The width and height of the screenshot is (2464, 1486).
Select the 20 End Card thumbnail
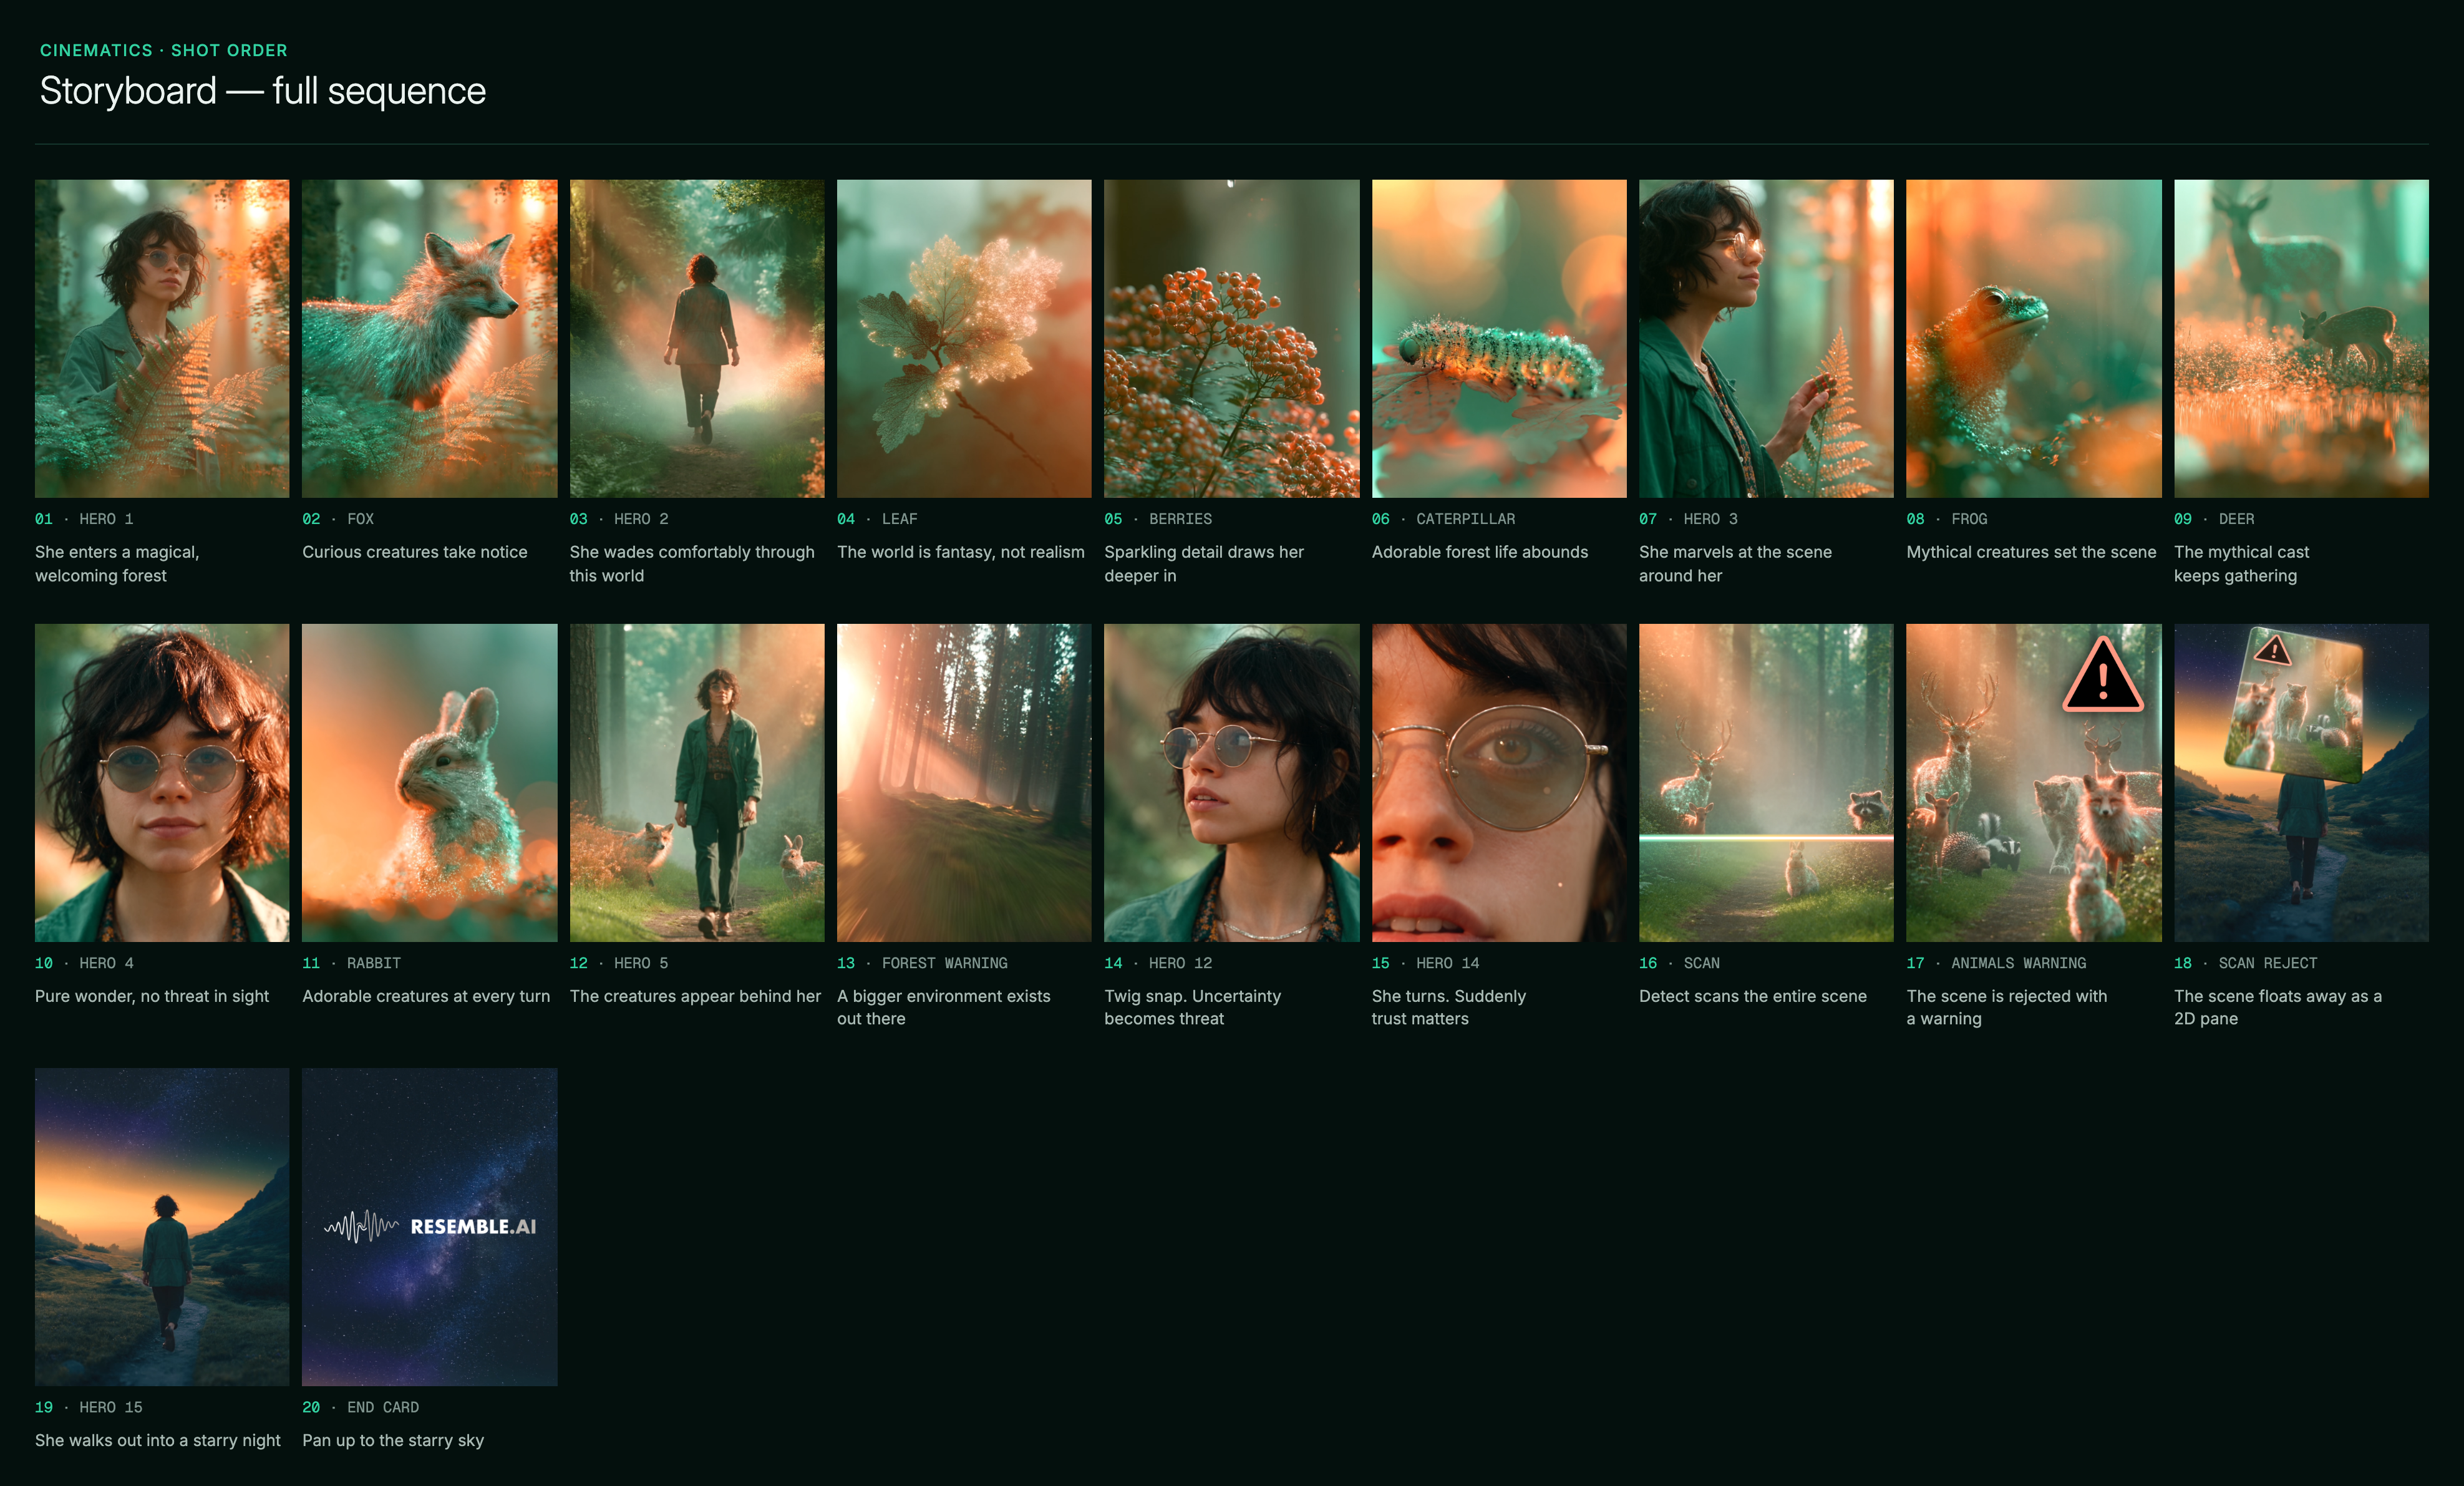coord(430,1227)
